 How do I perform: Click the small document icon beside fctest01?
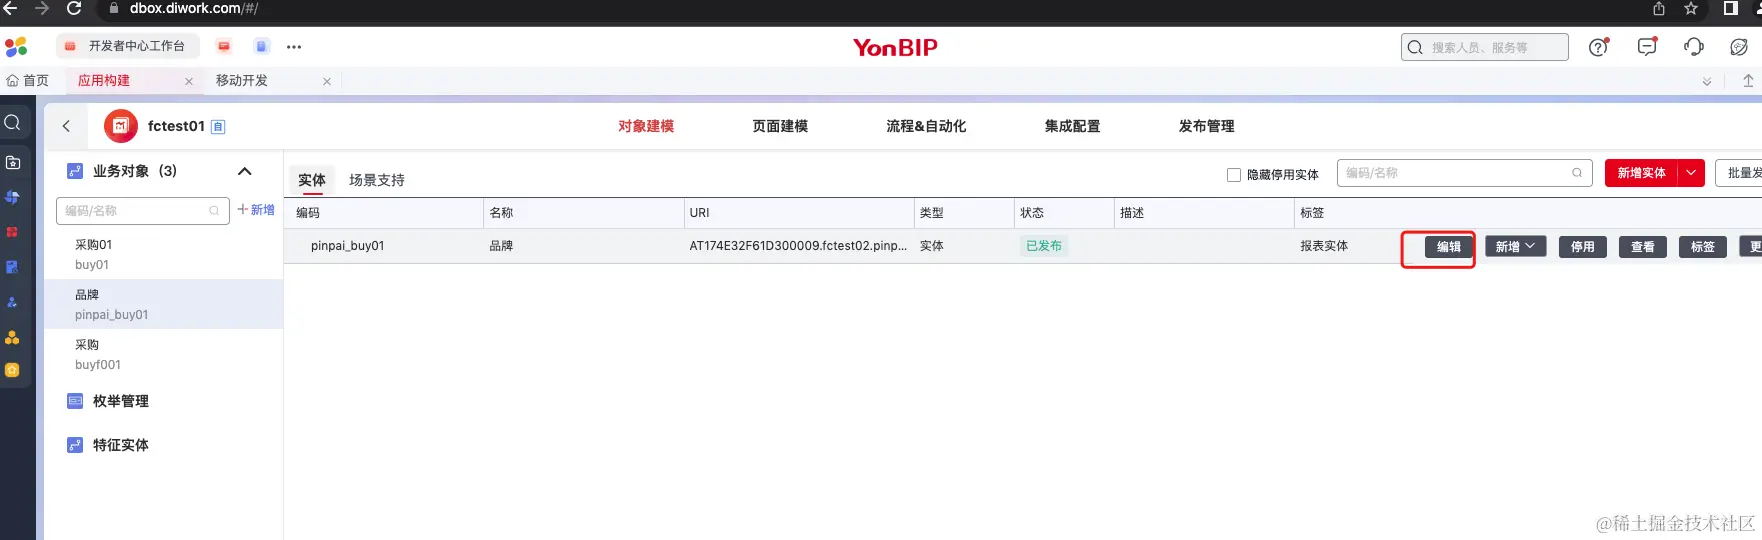click(x=218, y=127)
